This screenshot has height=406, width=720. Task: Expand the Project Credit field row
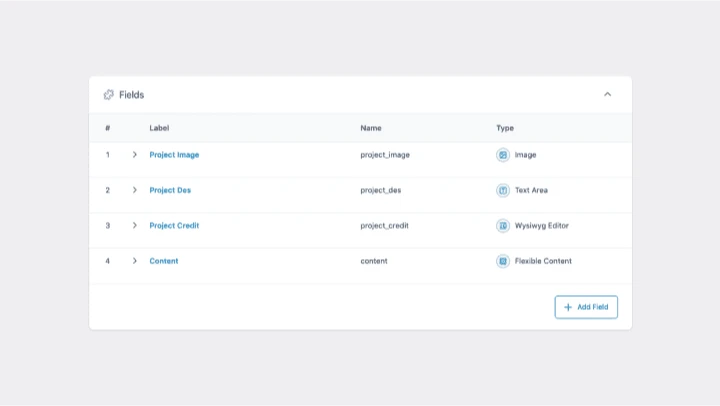135,226
